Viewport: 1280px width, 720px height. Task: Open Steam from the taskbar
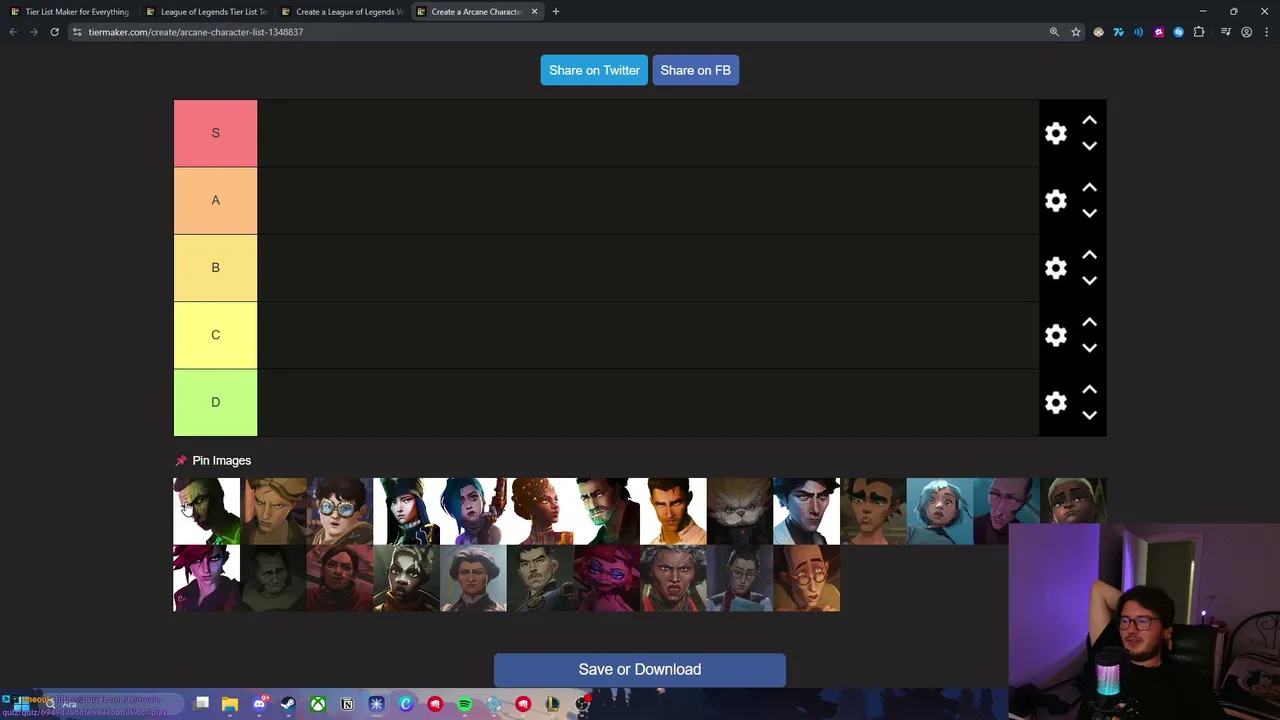[288, 704]
